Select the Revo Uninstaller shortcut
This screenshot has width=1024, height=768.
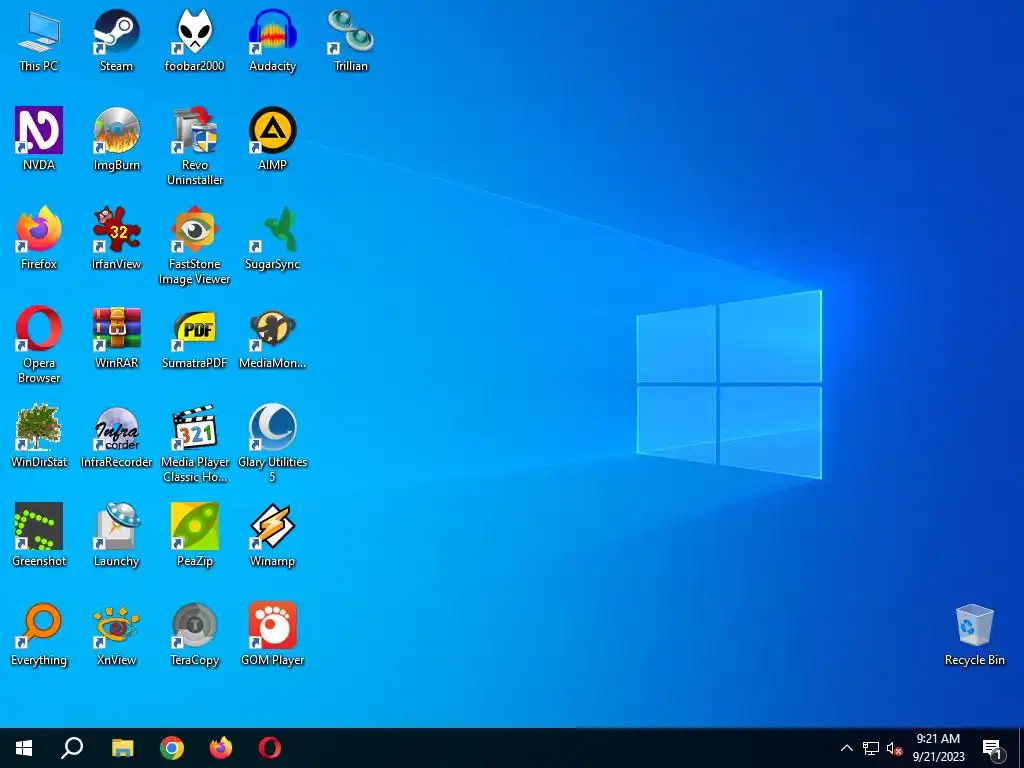pyautogui.click(x=195, y=146)
